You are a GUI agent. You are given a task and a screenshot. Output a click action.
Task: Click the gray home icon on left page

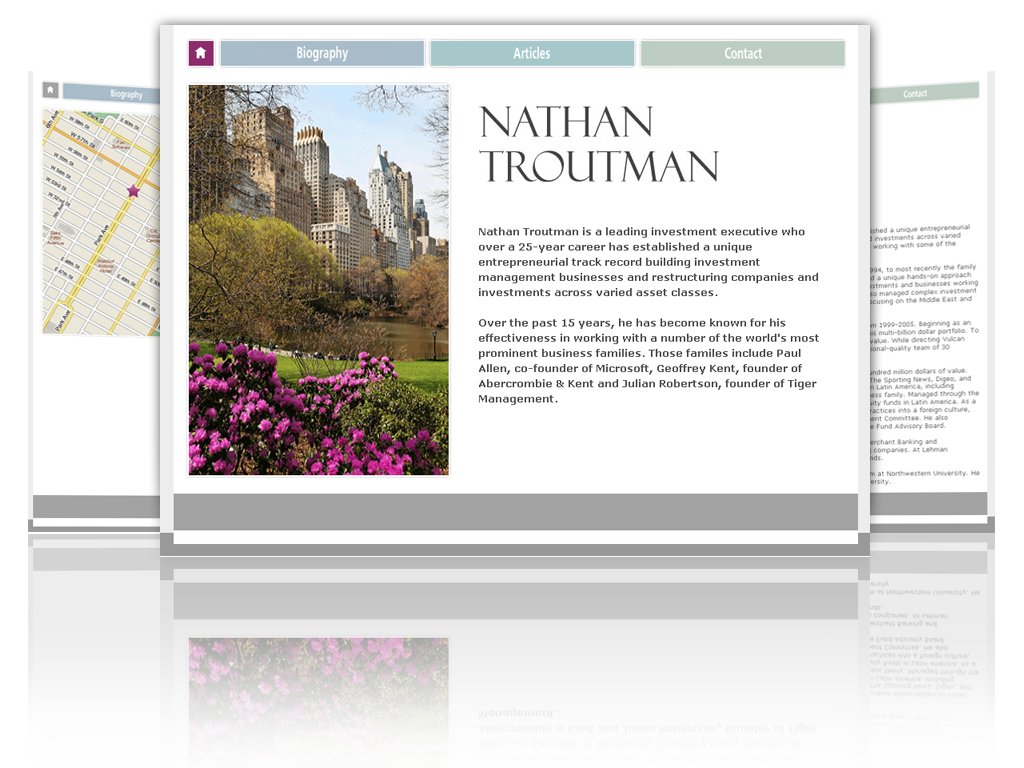click(50, 90)
